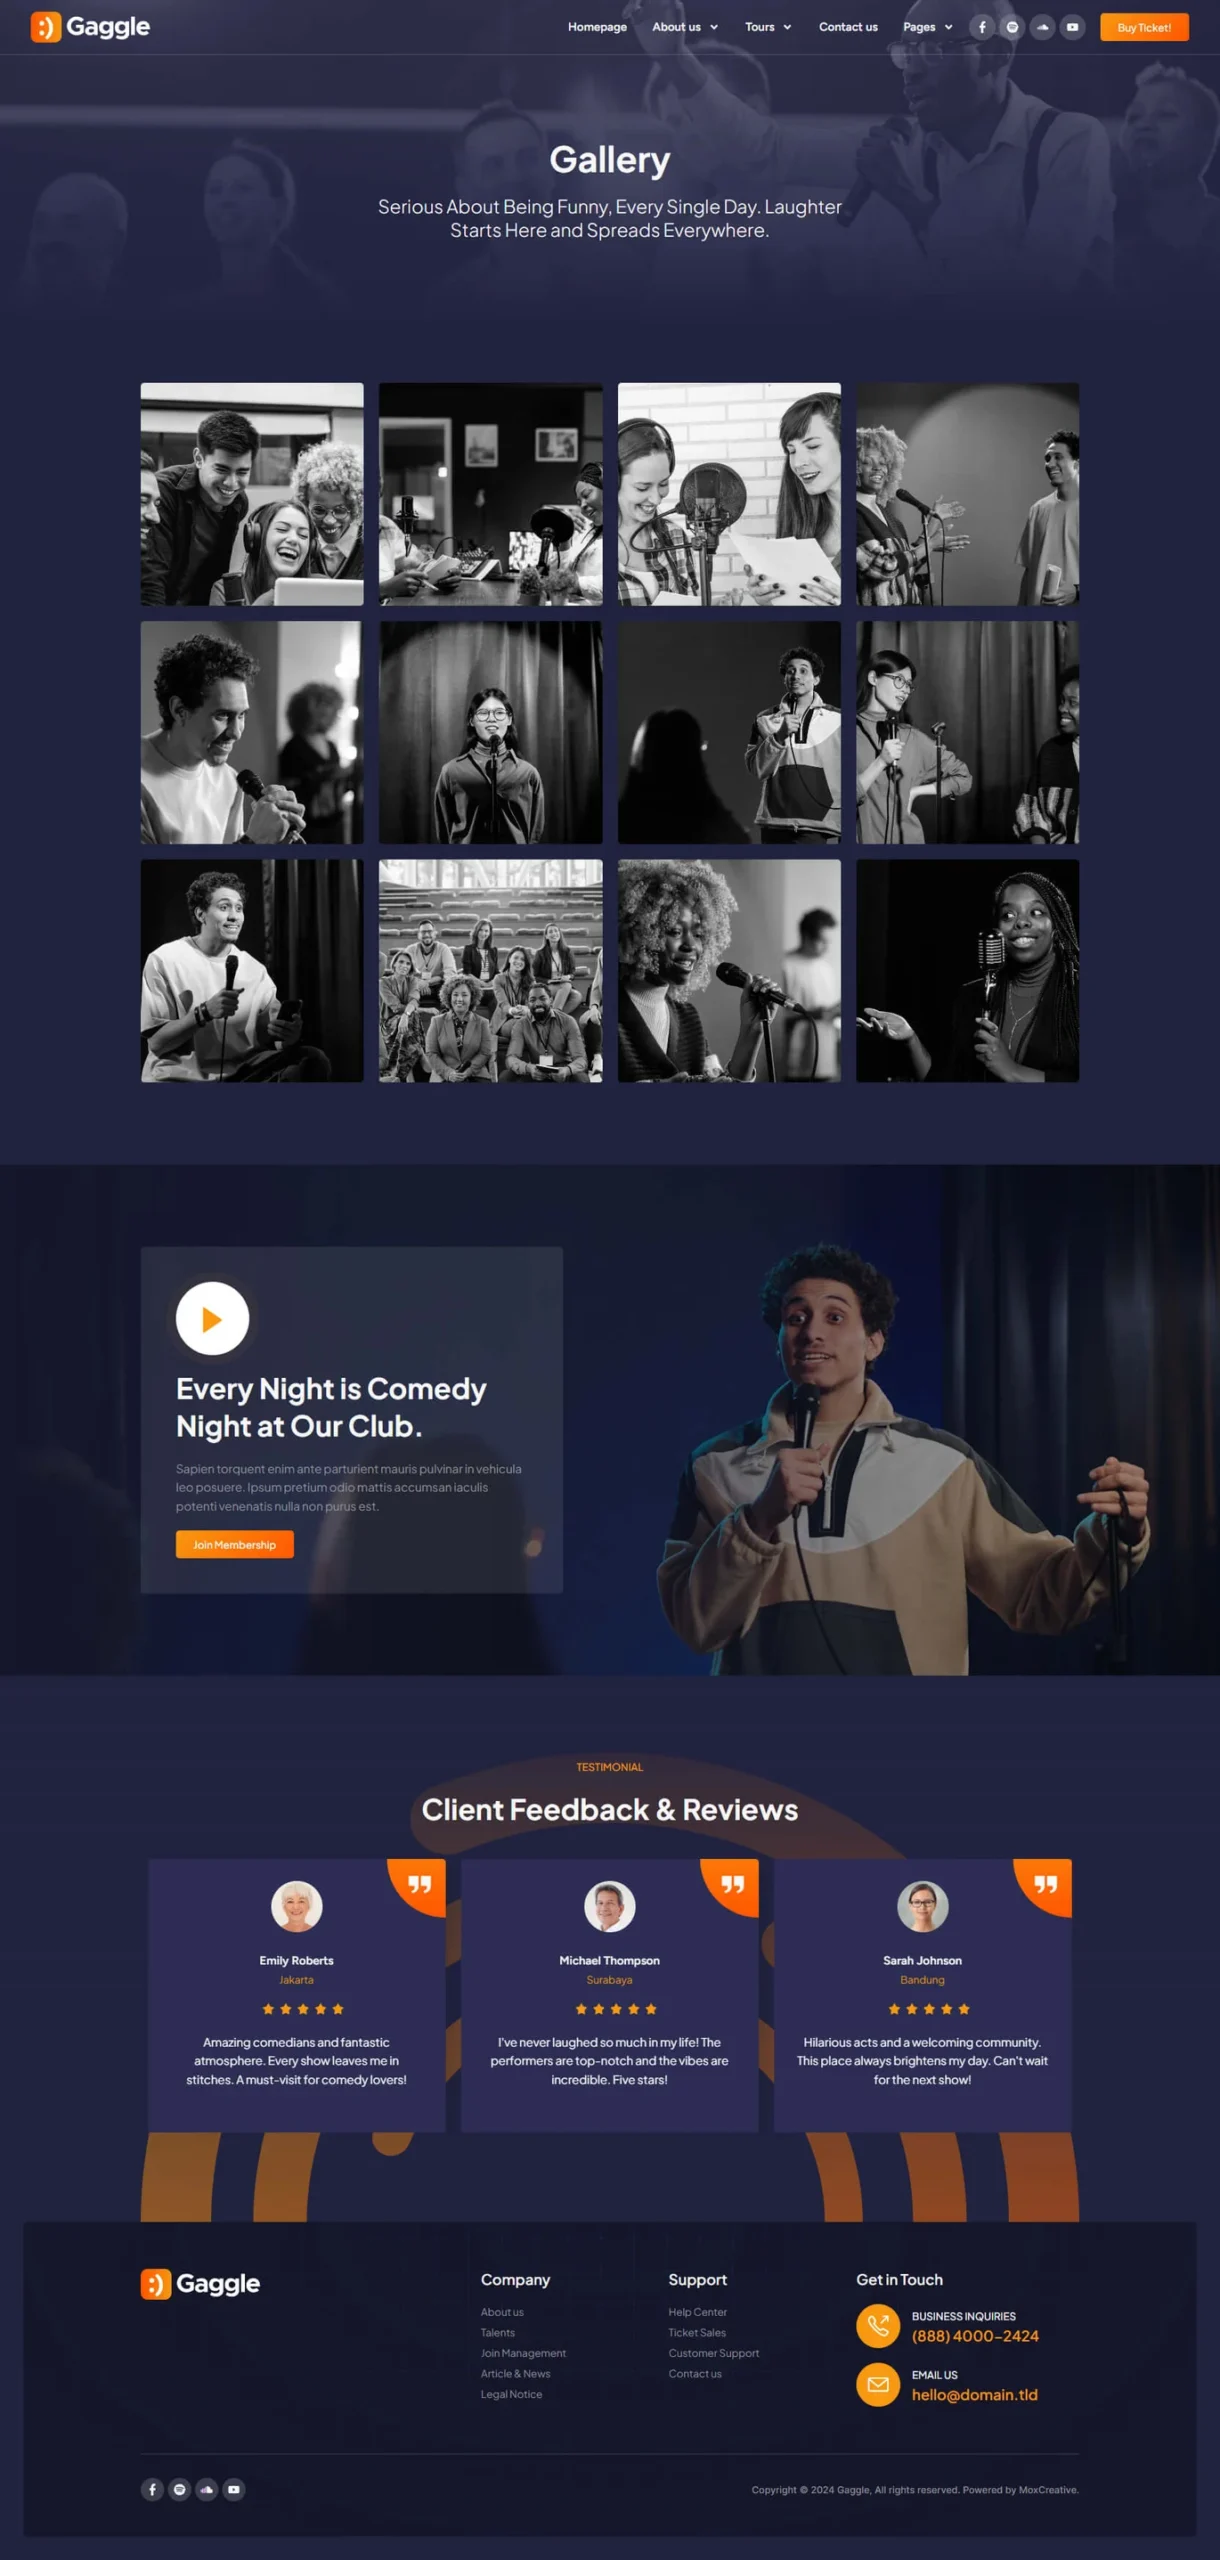Open the Spotify icon in header

[x=1012, y=27]
